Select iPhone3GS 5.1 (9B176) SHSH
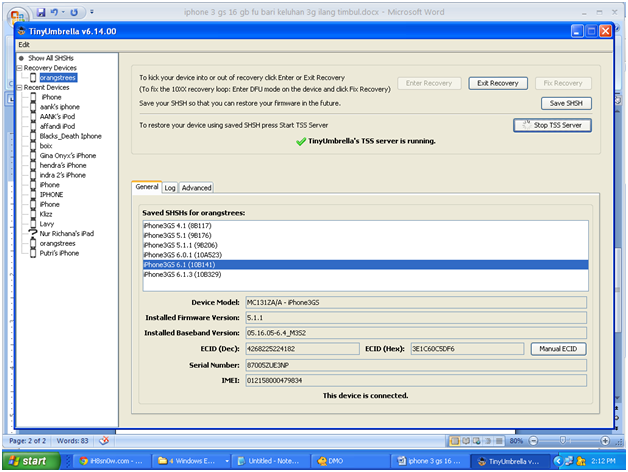The image size is (628, 472). click(365, 236)
